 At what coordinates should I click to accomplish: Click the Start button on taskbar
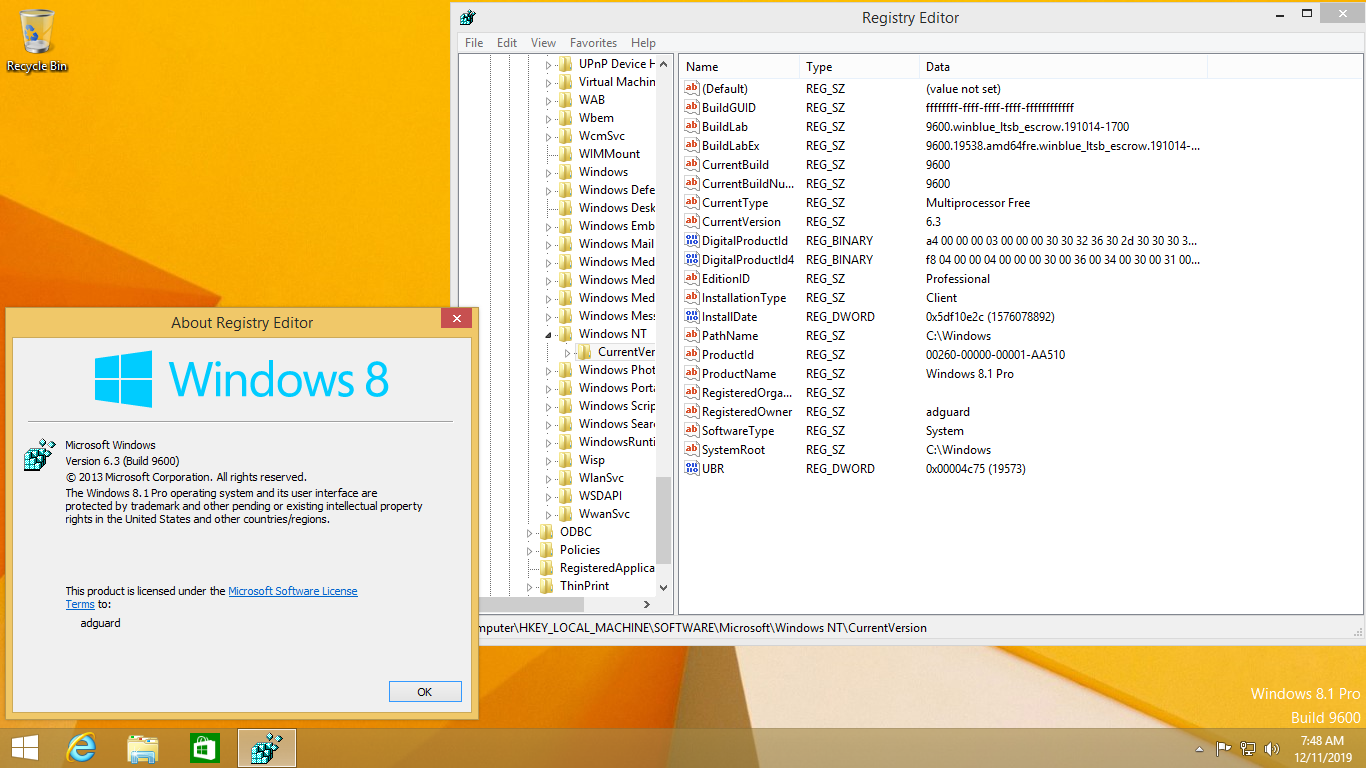25,748
